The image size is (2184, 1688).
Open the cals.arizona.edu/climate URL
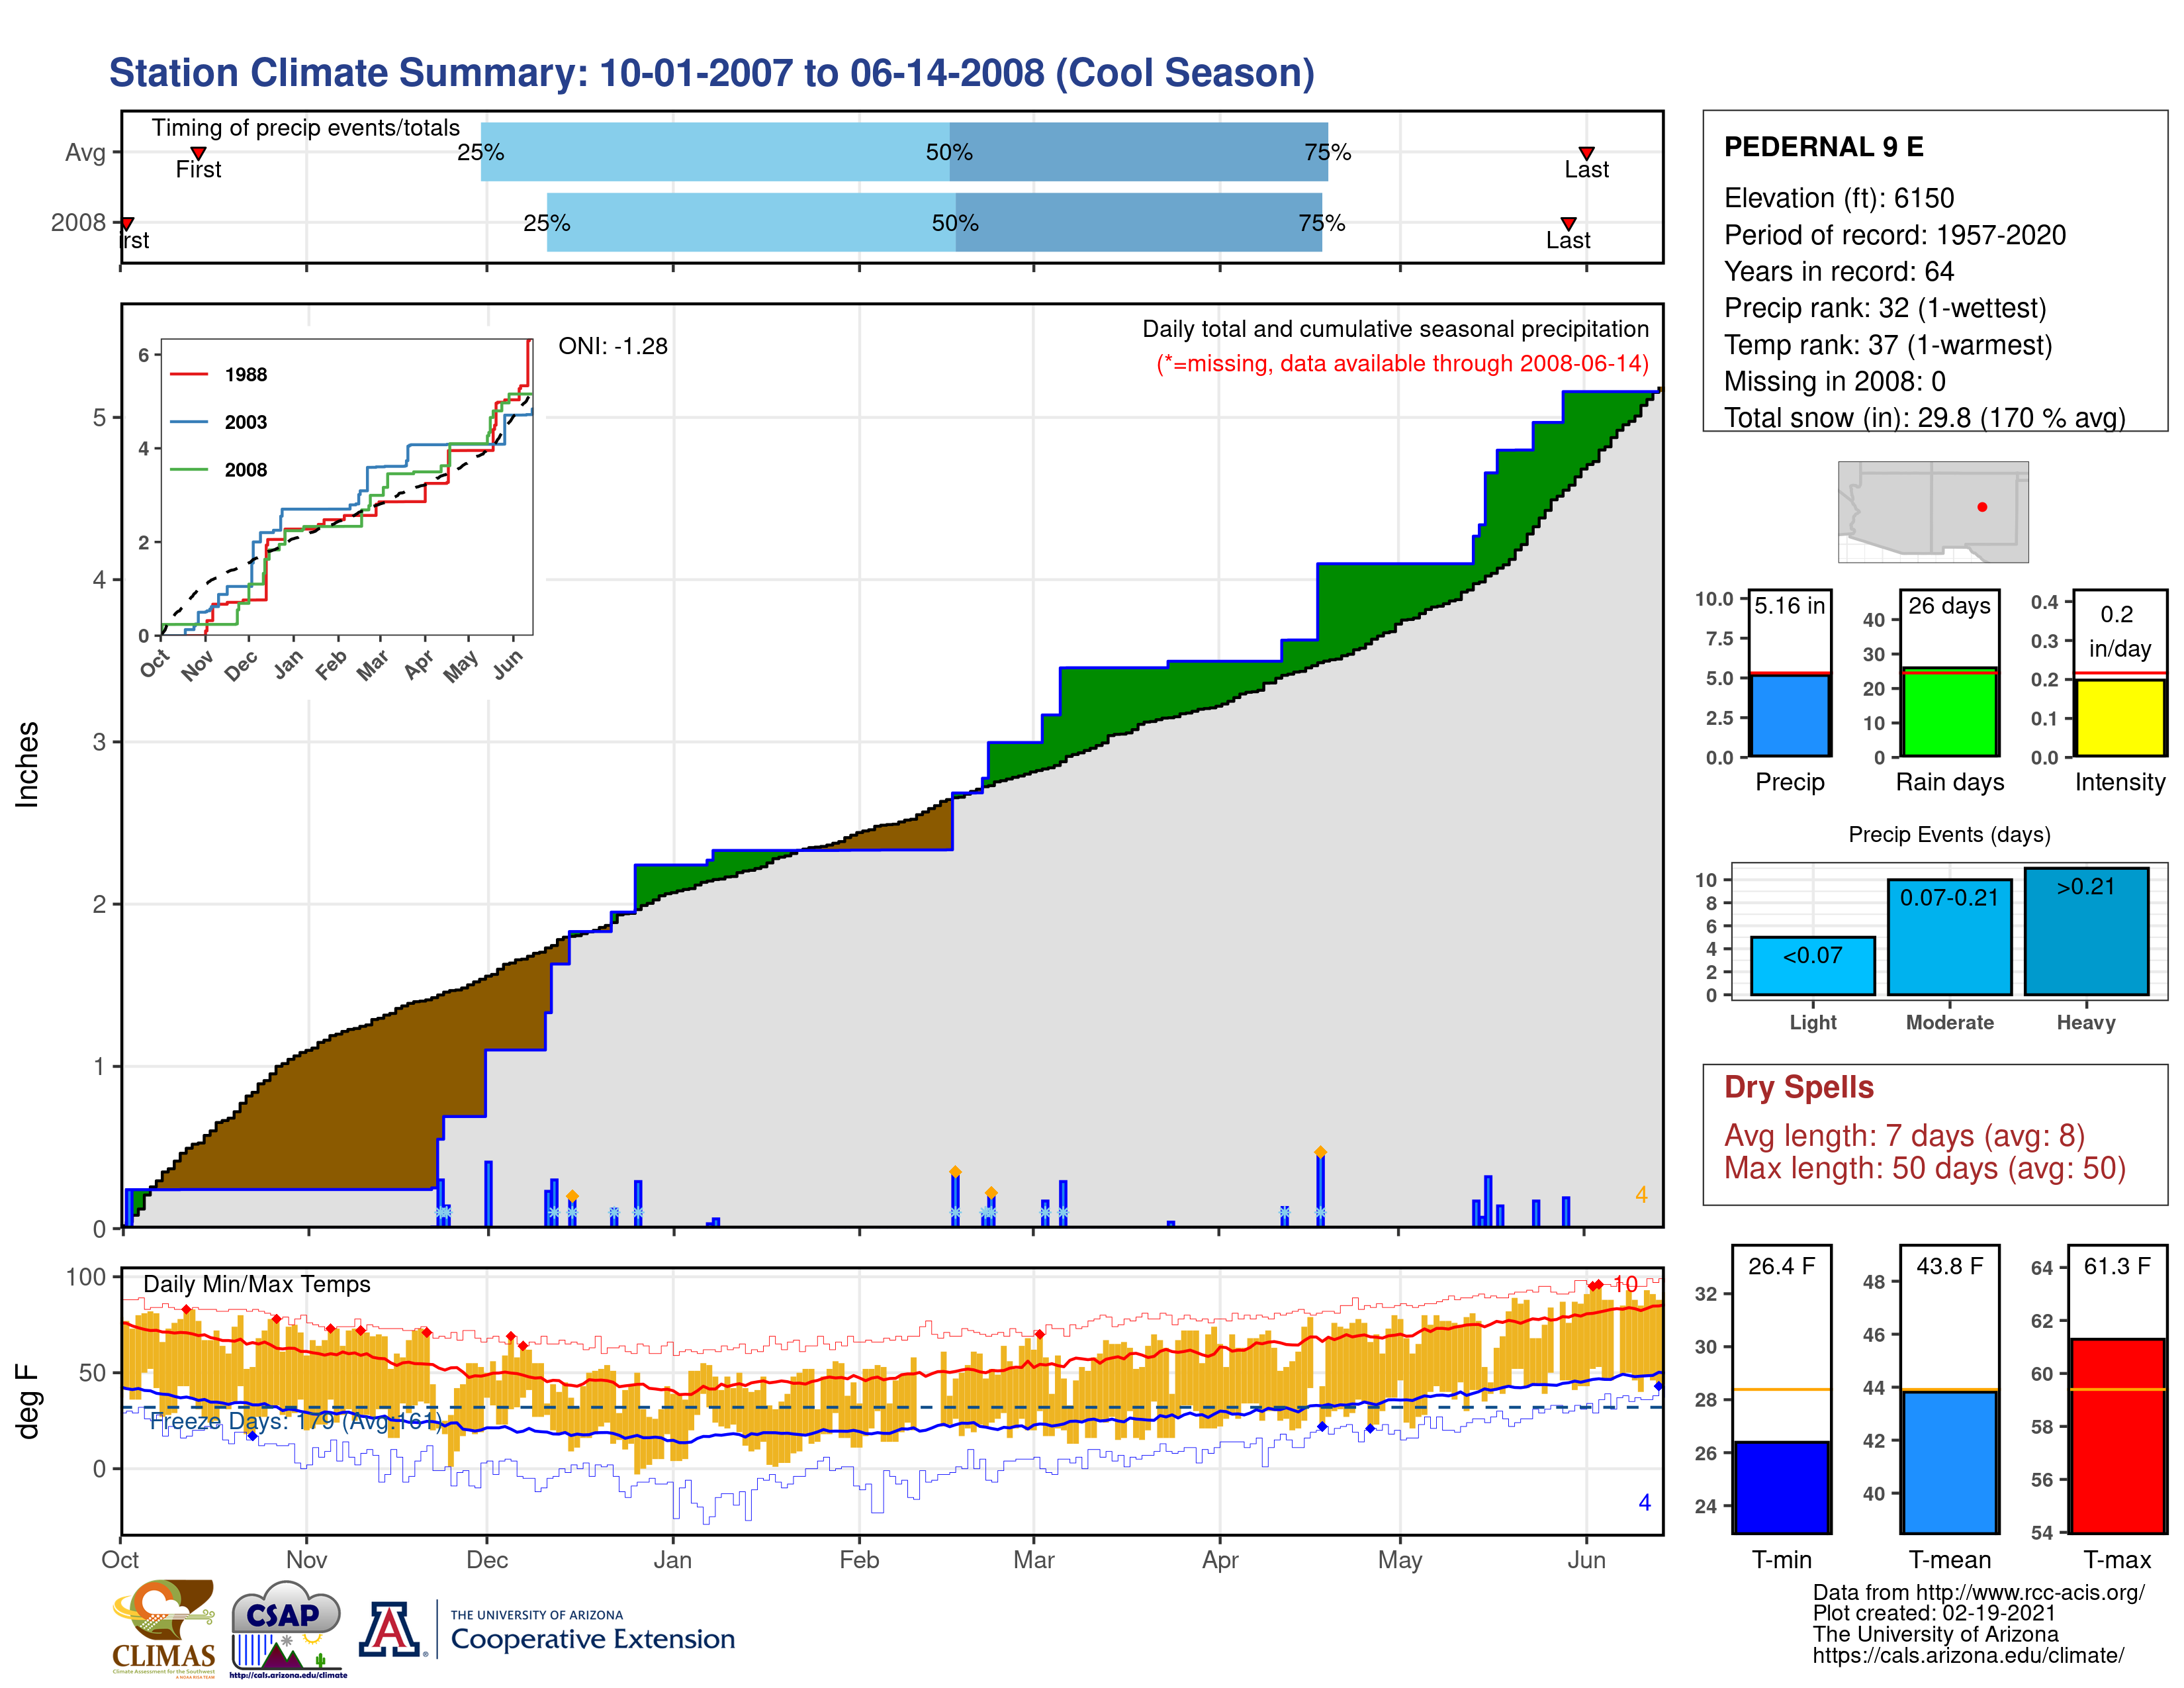tap(1968, 1656)
